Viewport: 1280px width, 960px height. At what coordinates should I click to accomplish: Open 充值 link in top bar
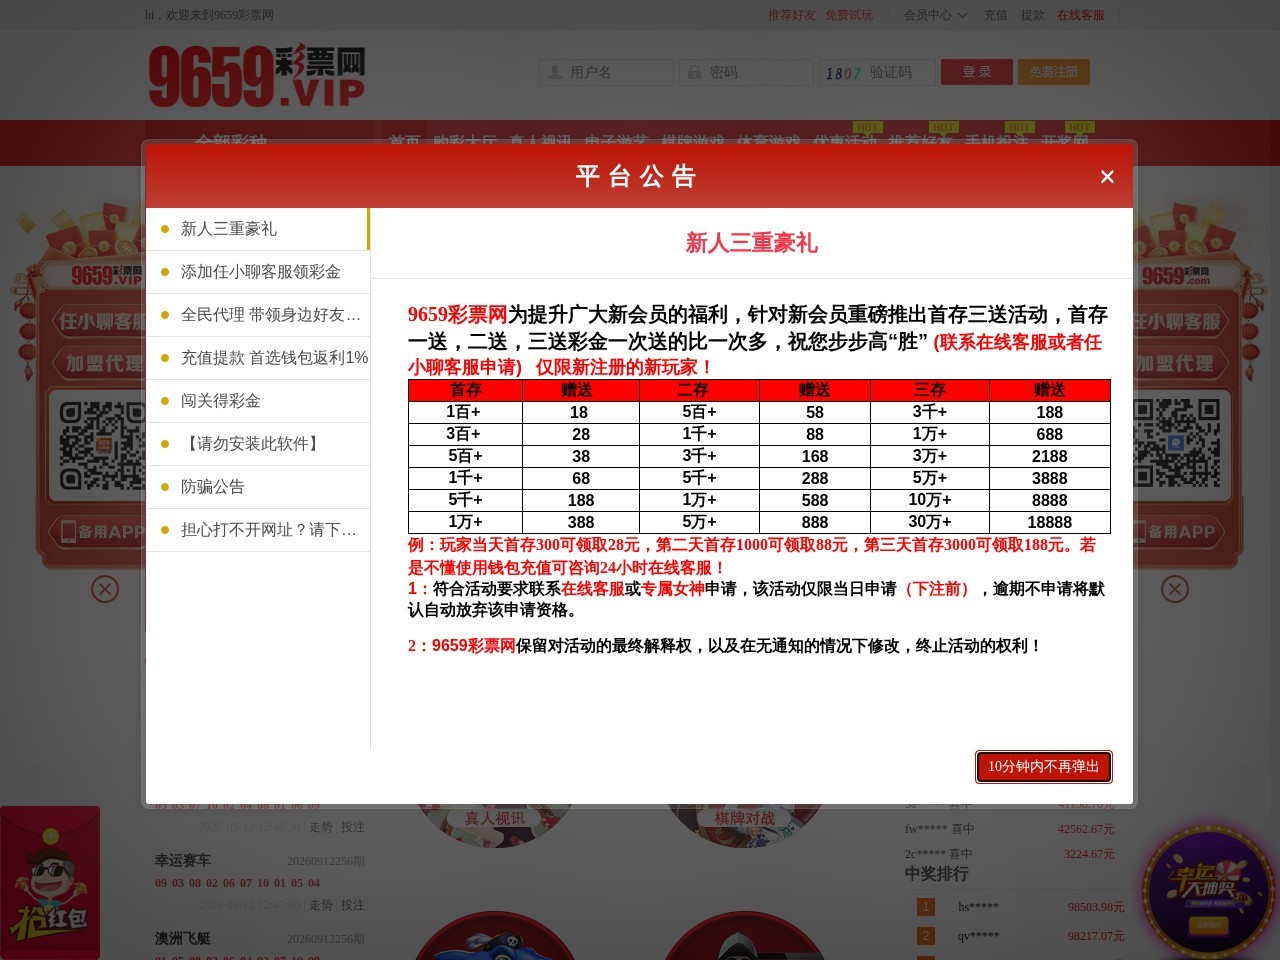click(x=995, y=15)
